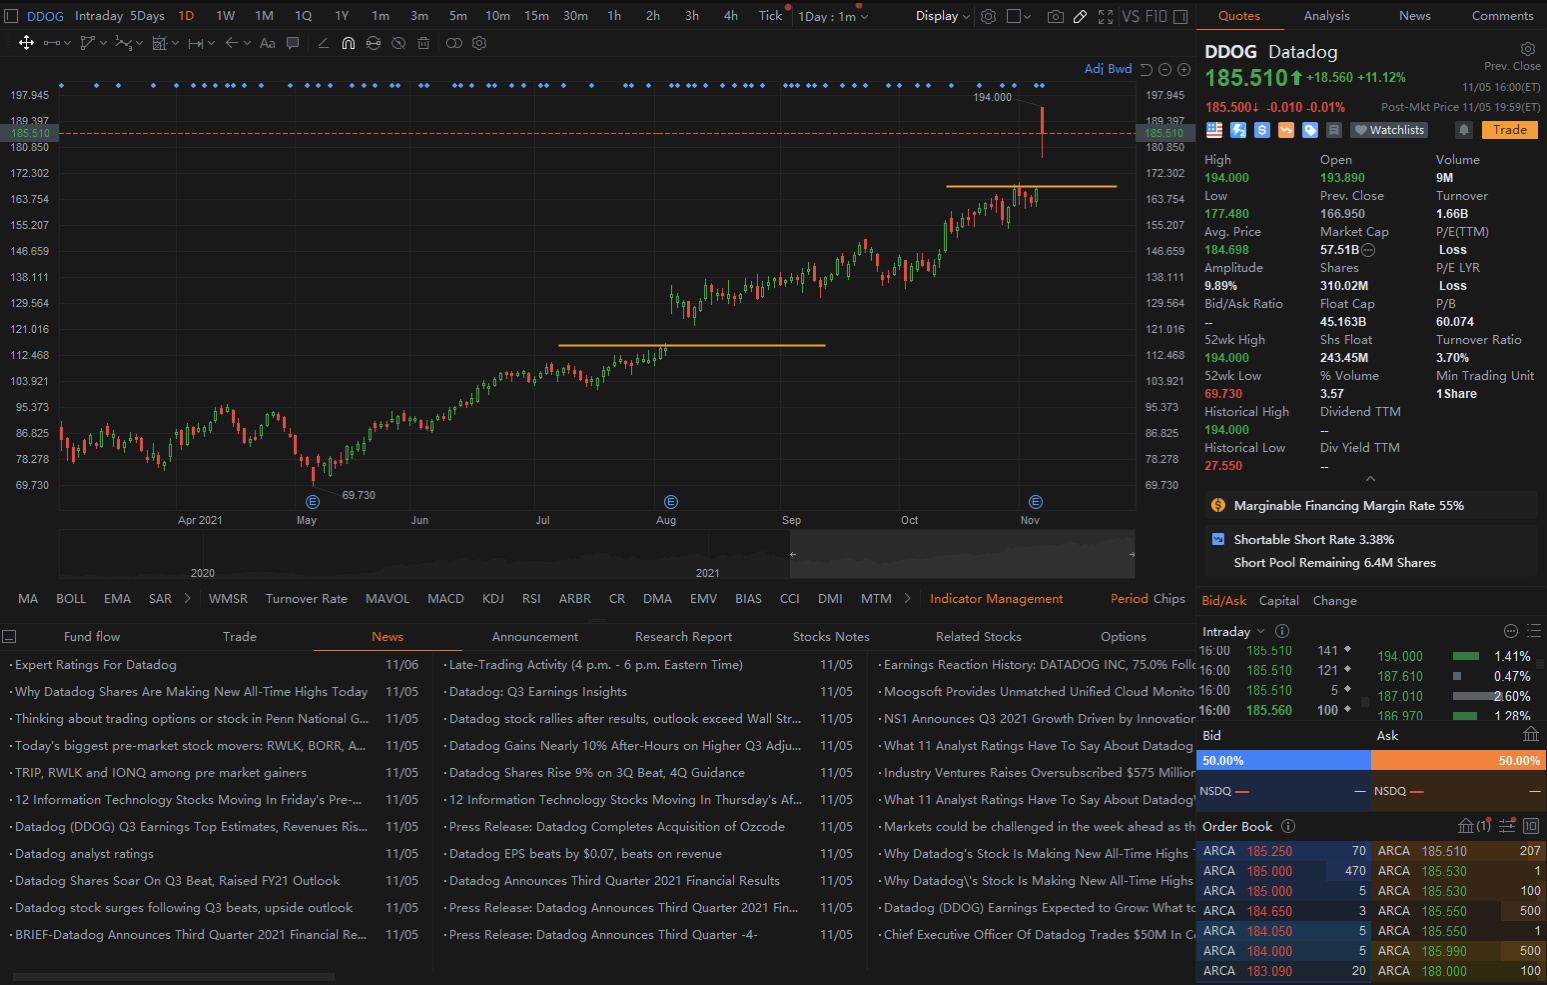Toggle the news panel collapse box
1547x985 pixels.
pyautogui.click(x=9, y=636)
